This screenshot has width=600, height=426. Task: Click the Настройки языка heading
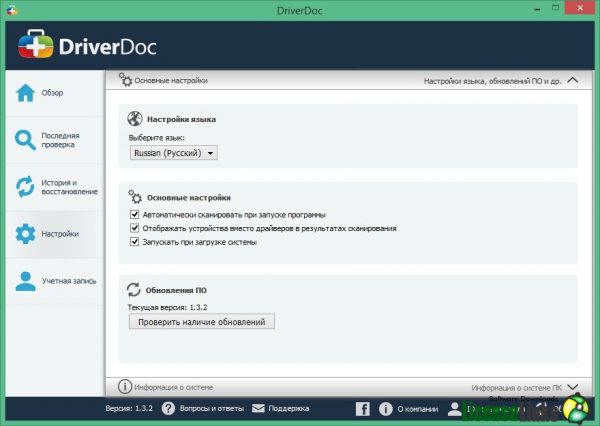pyautogui.click(x=181, y=119)
